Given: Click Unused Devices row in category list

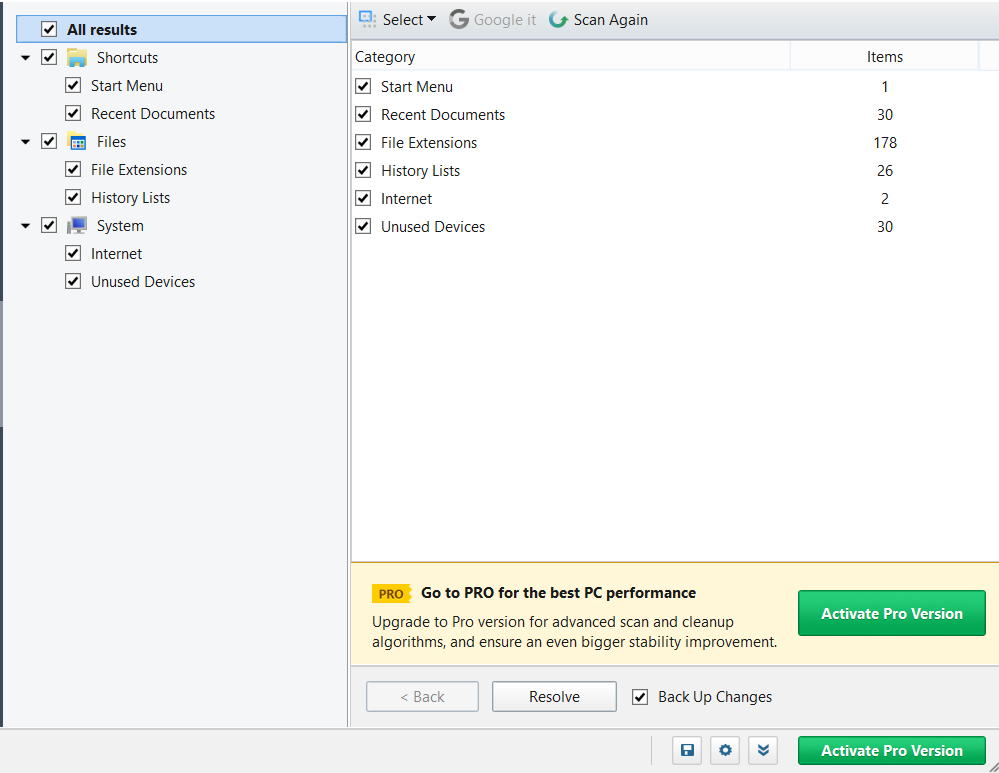Looking at the screenshot, I should point(666,226).
